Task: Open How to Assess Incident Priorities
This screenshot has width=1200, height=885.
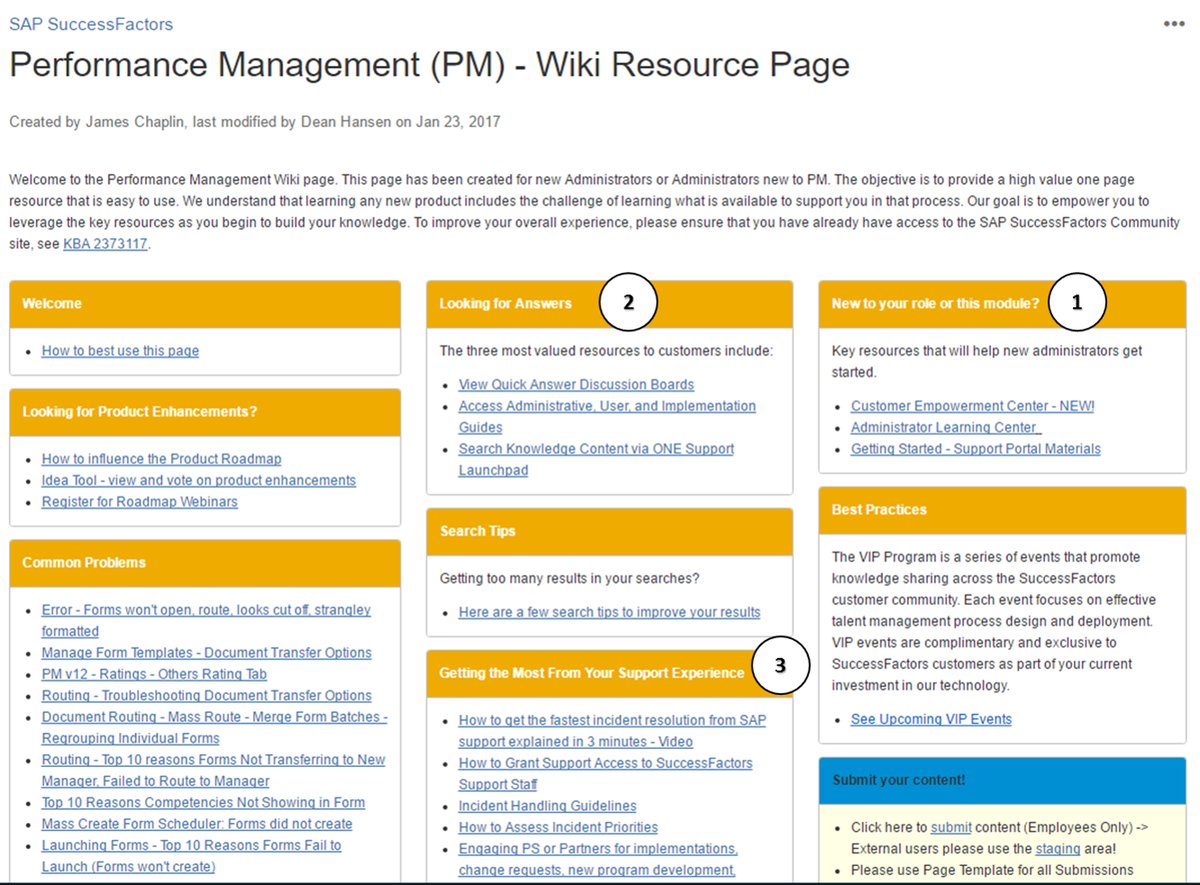Action: coord(558,827)
